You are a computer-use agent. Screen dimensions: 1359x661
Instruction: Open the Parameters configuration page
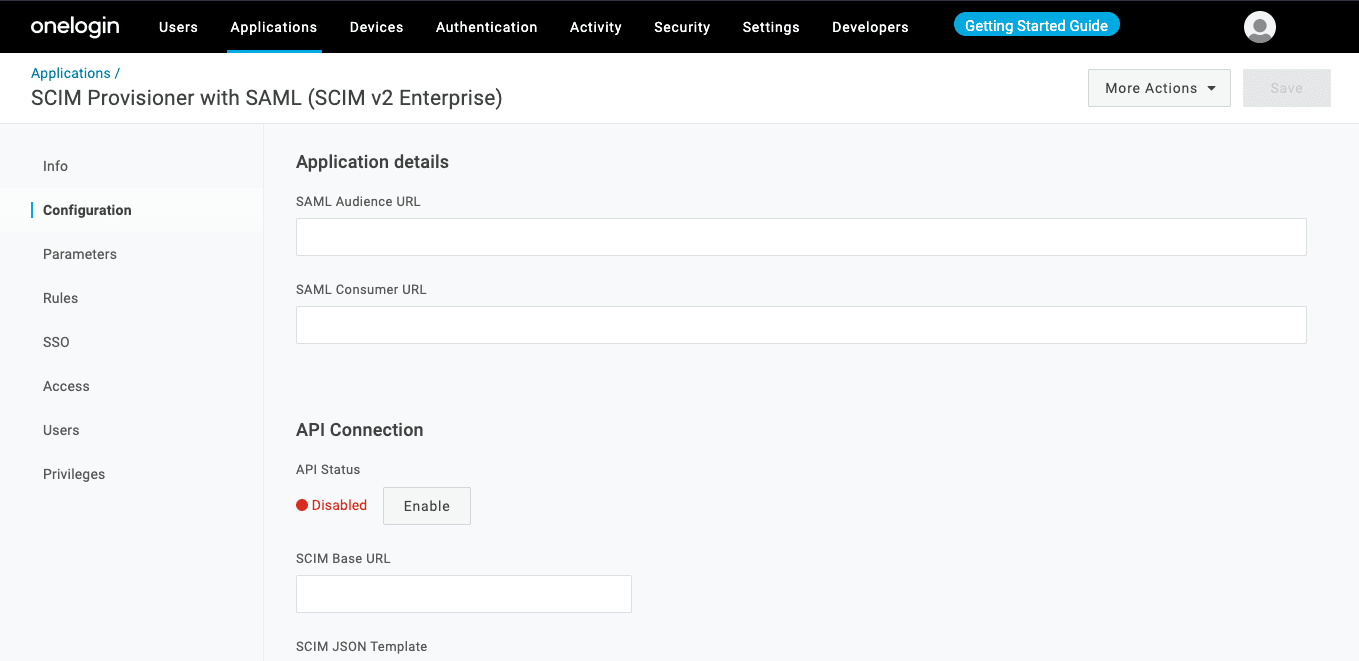click(79, 254)
